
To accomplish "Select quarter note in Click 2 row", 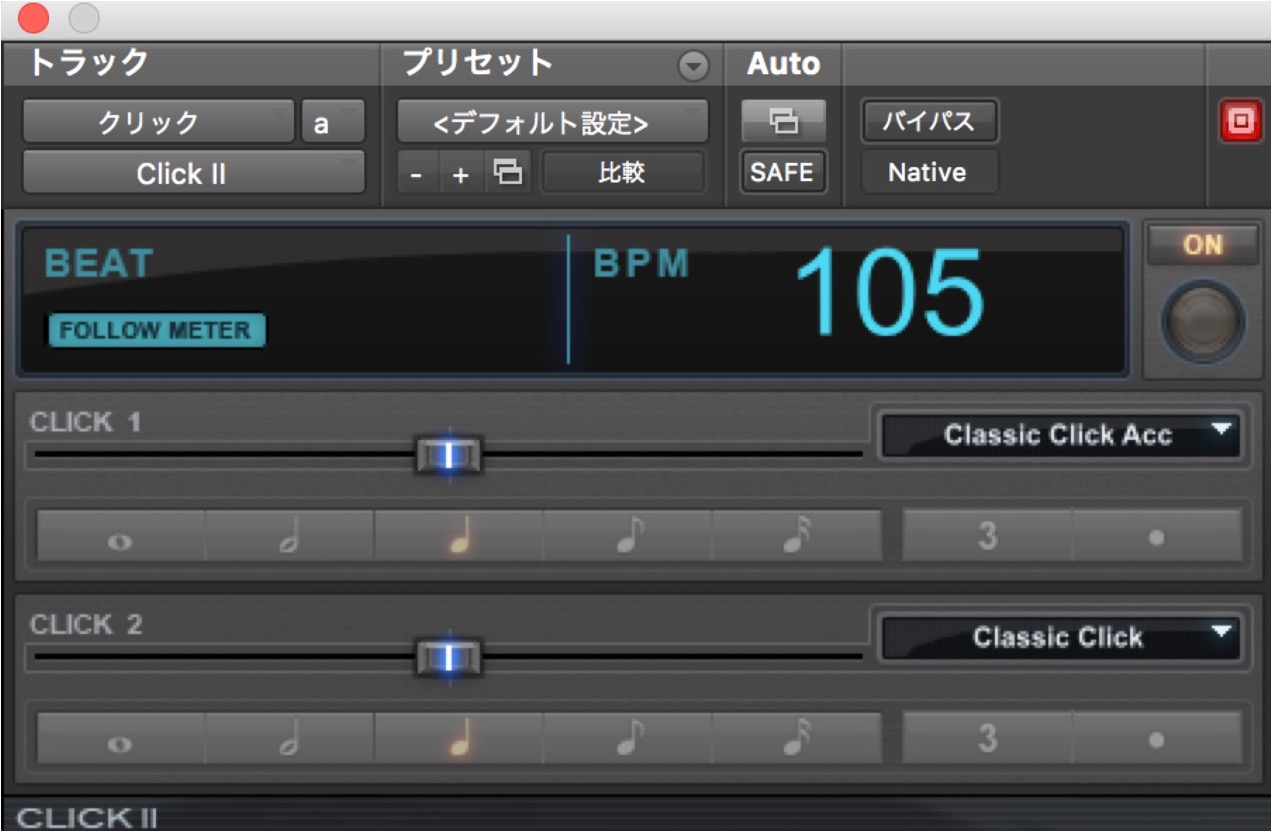I will point(459,741).
